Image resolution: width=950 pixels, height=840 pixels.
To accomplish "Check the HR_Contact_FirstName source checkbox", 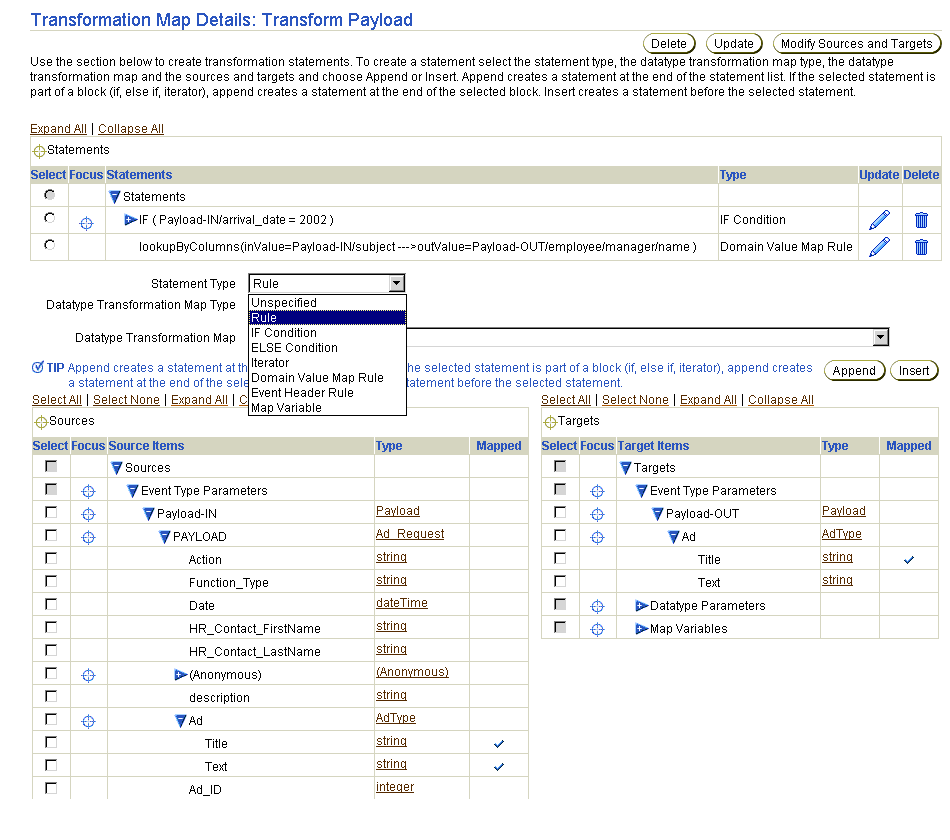I will pyautogui.click(x=51, y=627).
